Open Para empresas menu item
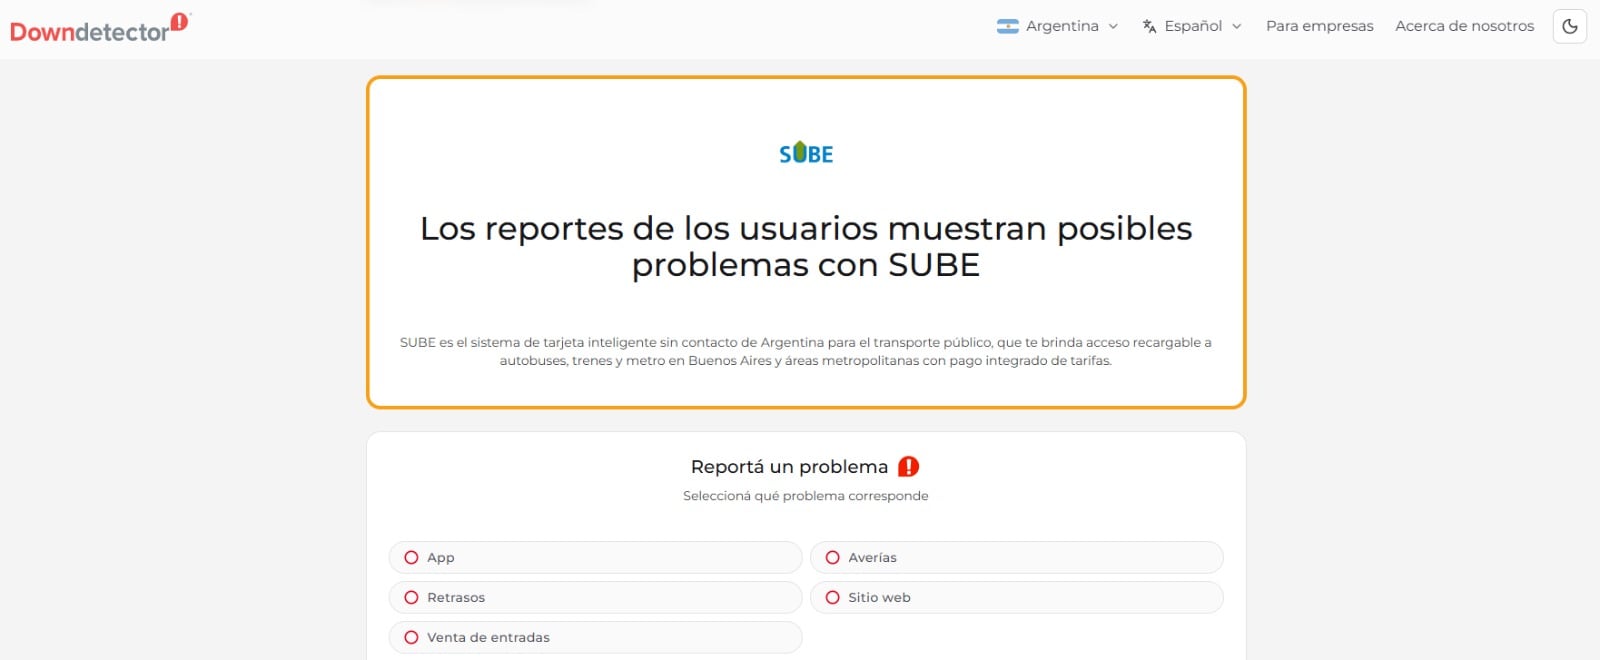This screenshot has width=1600, height=660. click(1320, 26)
